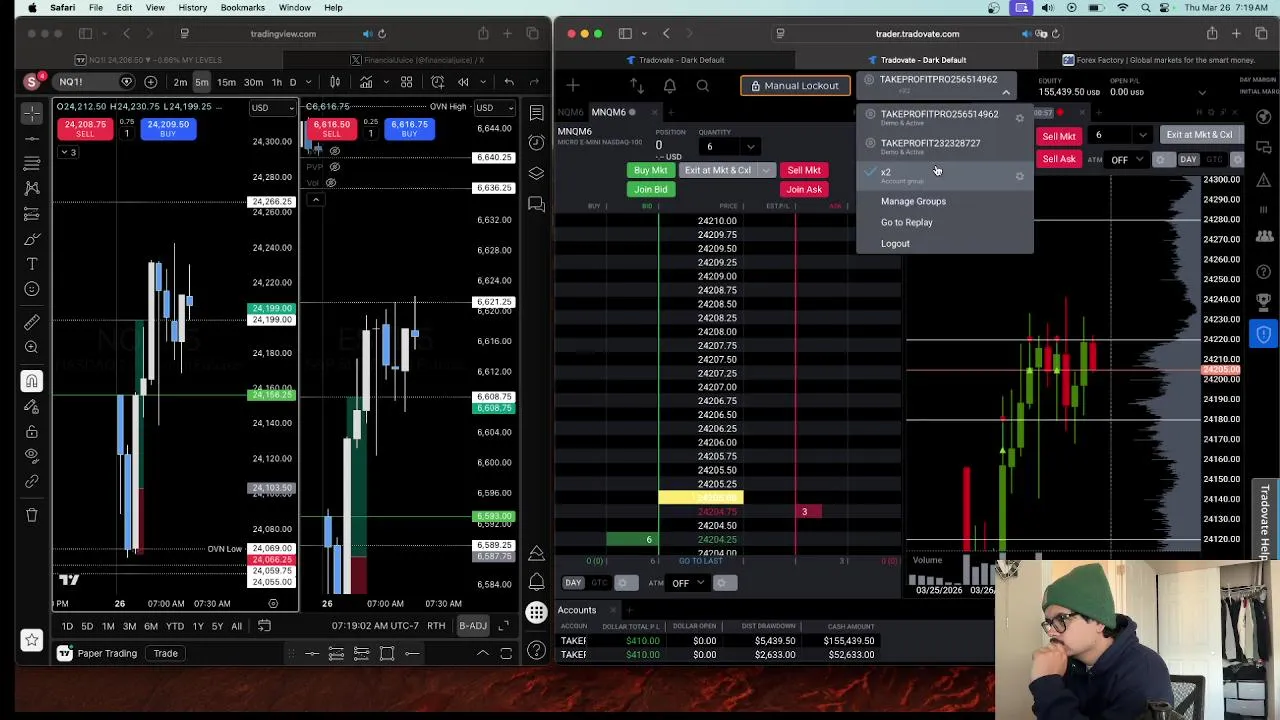Open the indicators icon in toolbar

click(366, 82)
